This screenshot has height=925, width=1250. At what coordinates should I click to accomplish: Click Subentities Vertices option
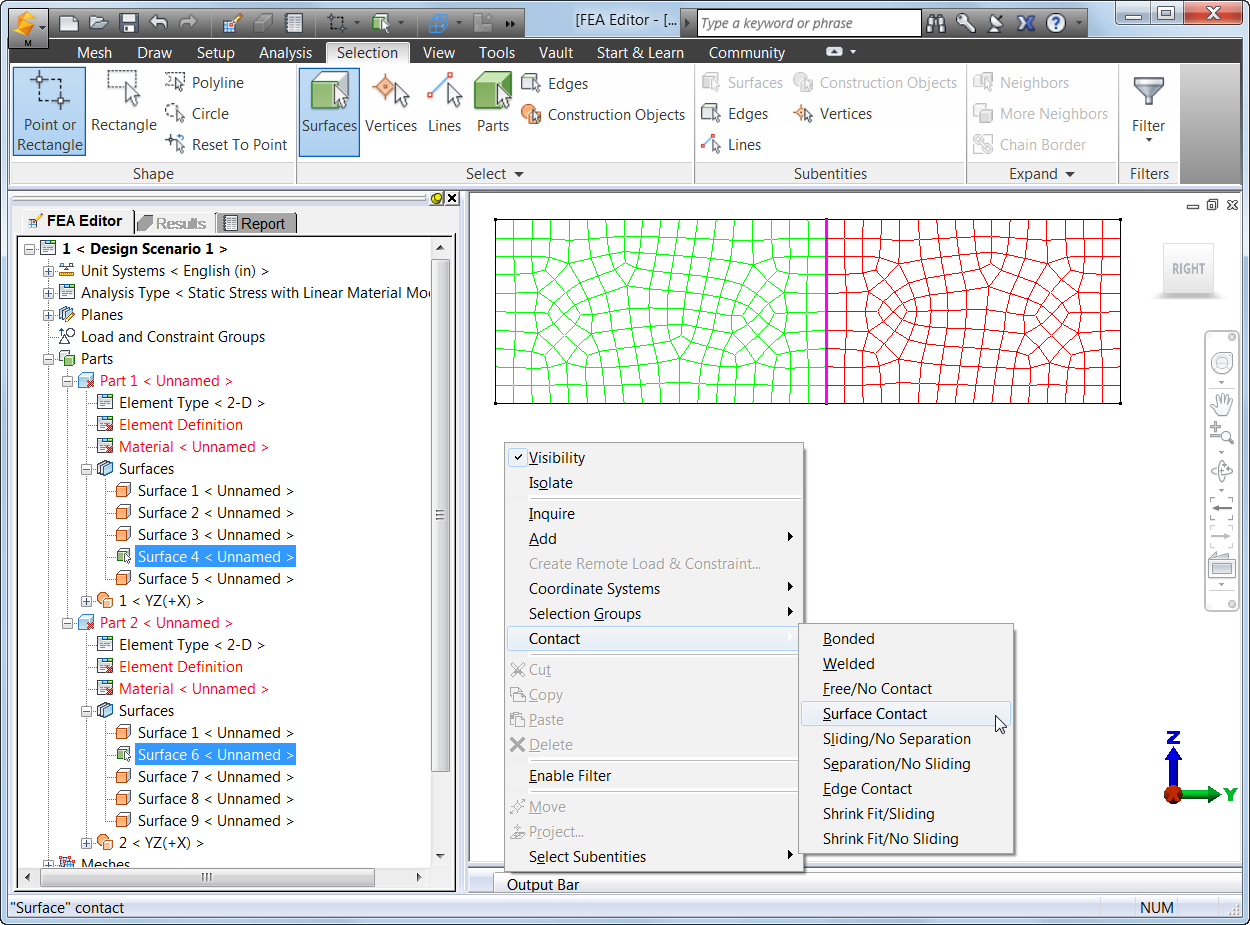pyautogui.click(x=833, y=114)
